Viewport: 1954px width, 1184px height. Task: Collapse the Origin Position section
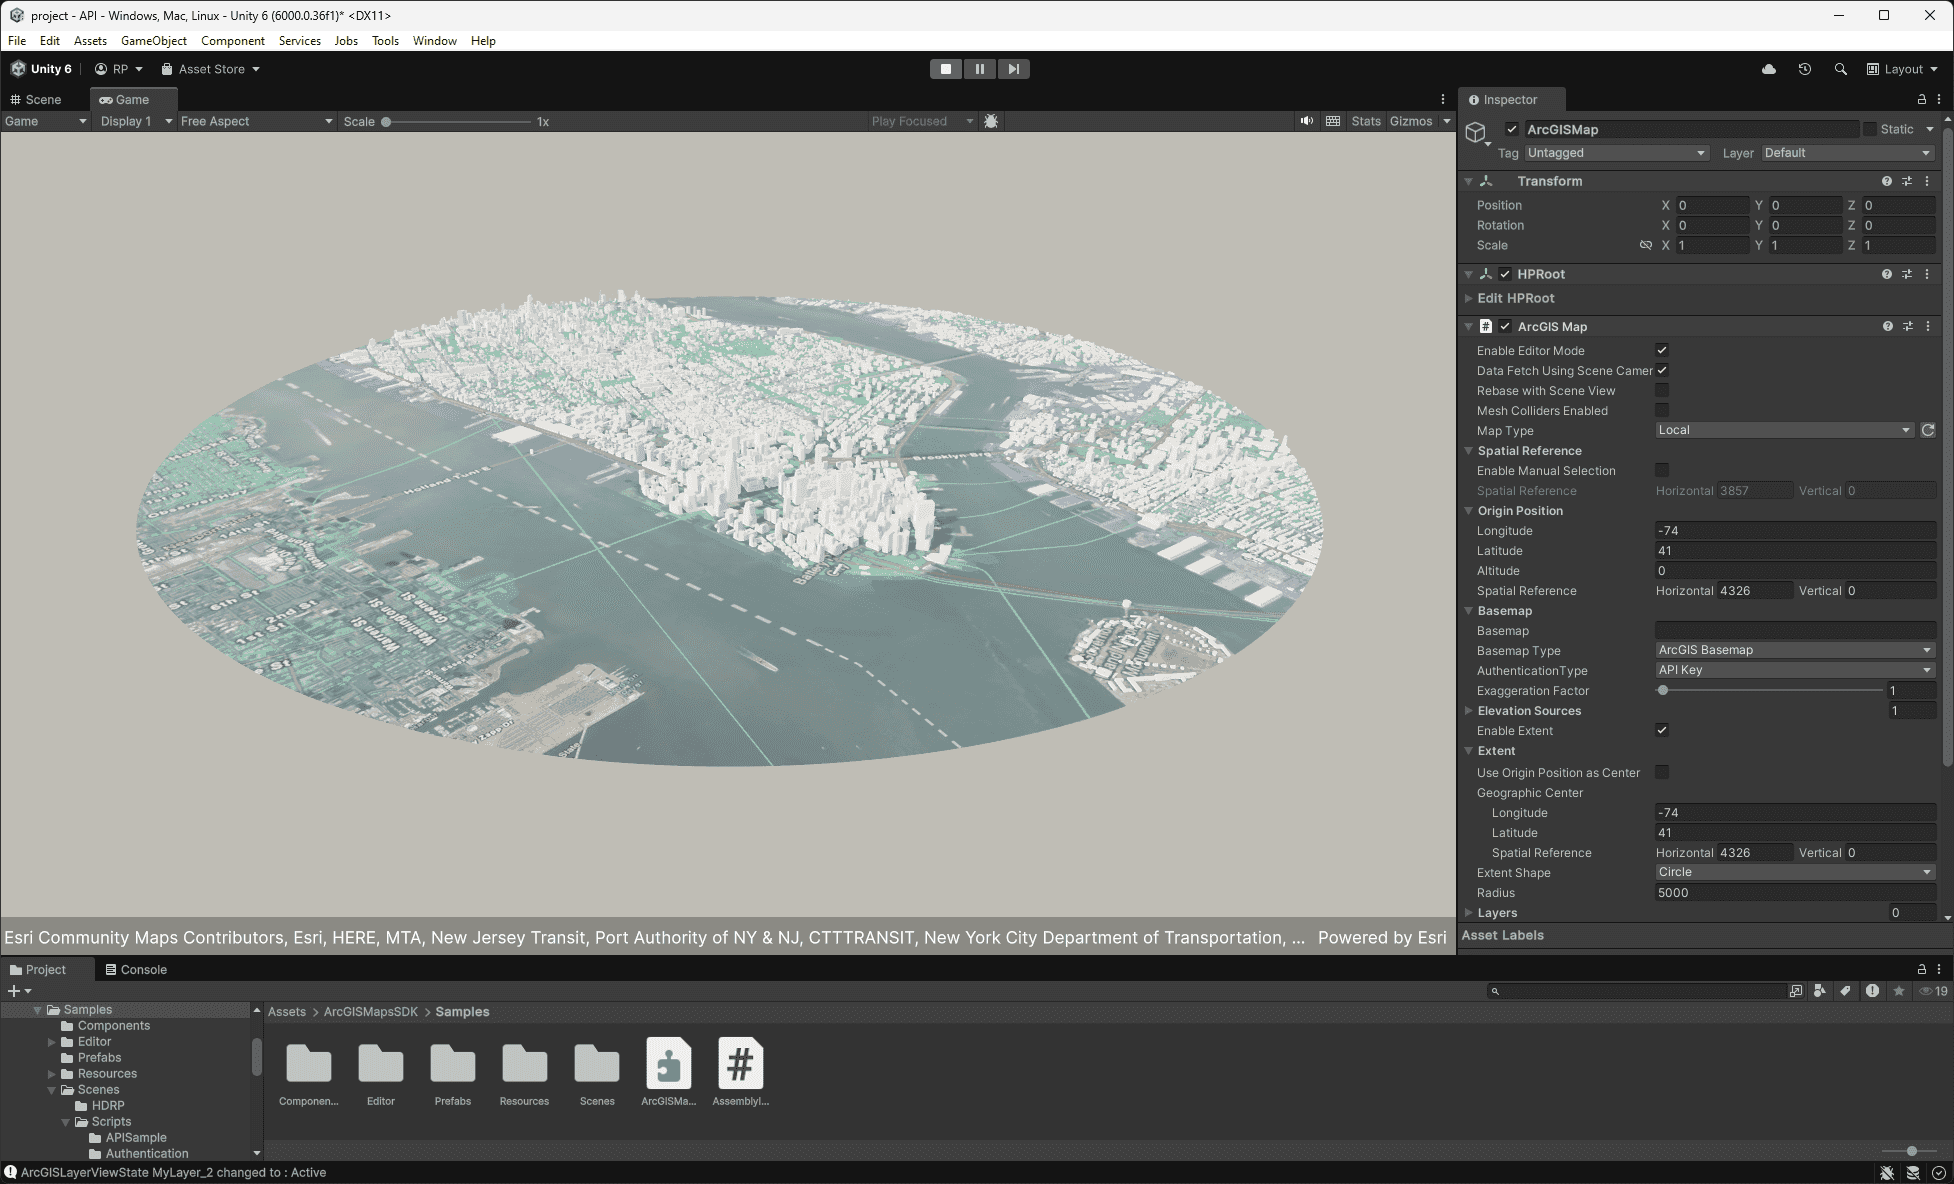click(1468, 510)
